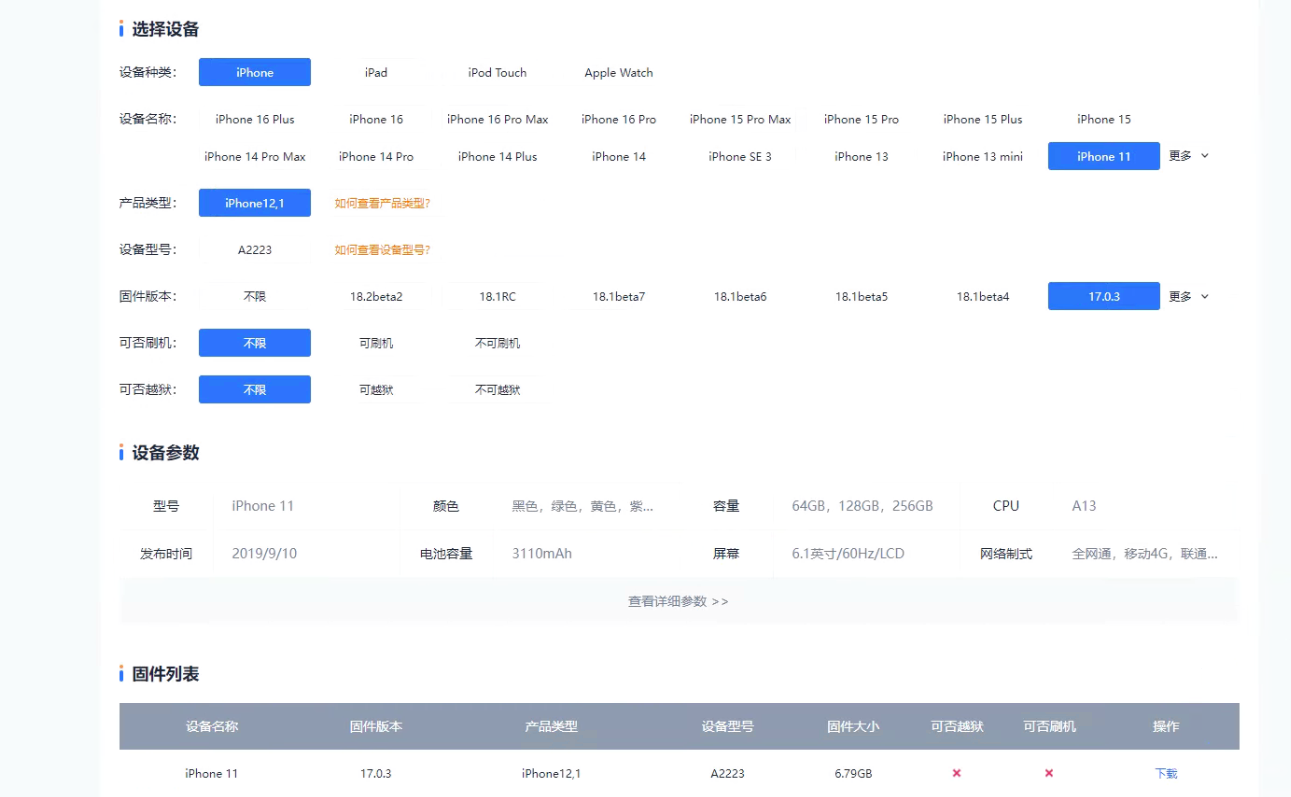The image size is (1291, 797).
Task: Set firmware version filter to 不限
Action: tap(255, 296)
